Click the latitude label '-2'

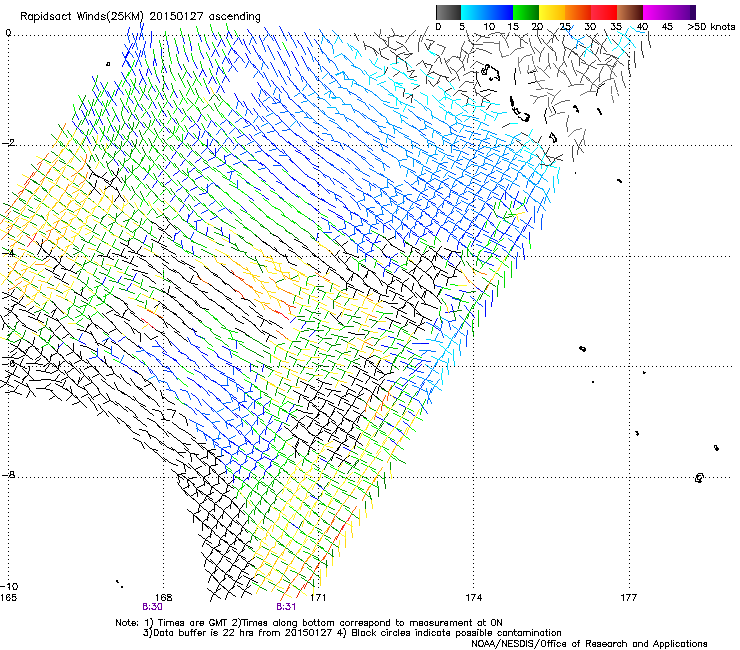(8, 143)
